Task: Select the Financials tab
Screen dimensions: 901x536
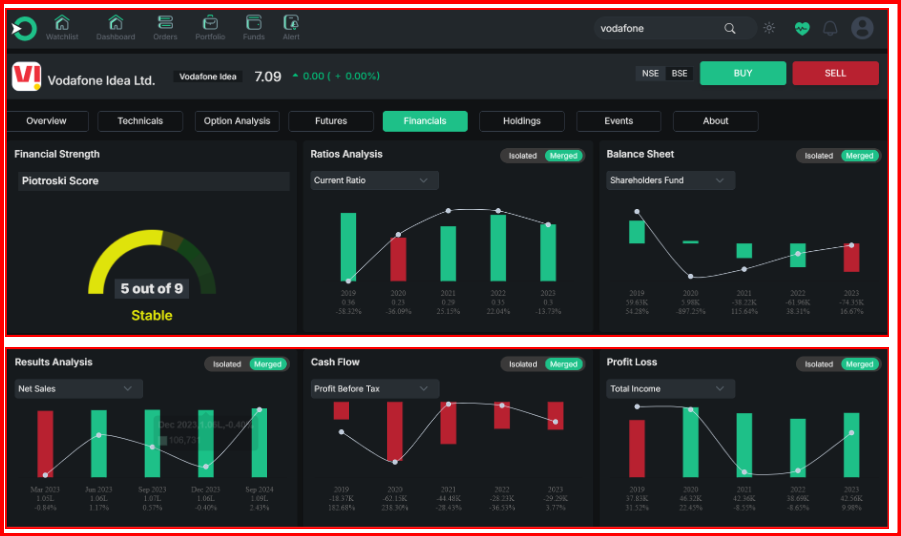Action: (425, 121)
